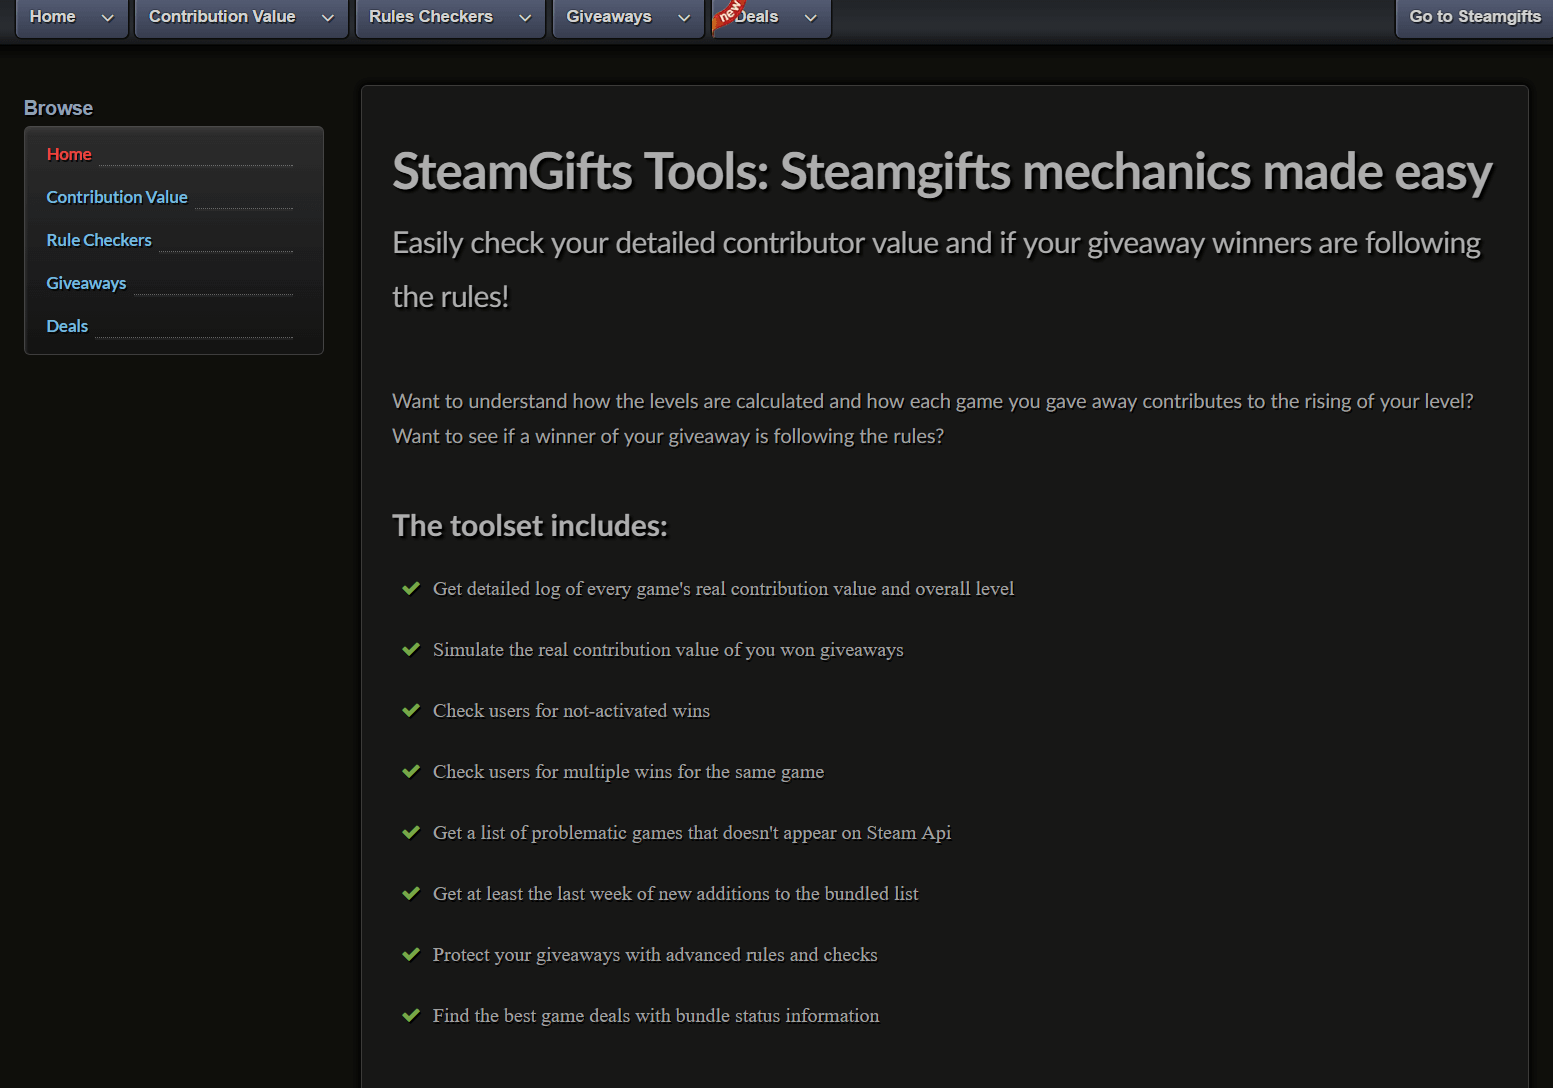Screen dimensions: 1553x1088
Task: Expand the Contribution Value dropdown arrow
Action: (327, 17)
